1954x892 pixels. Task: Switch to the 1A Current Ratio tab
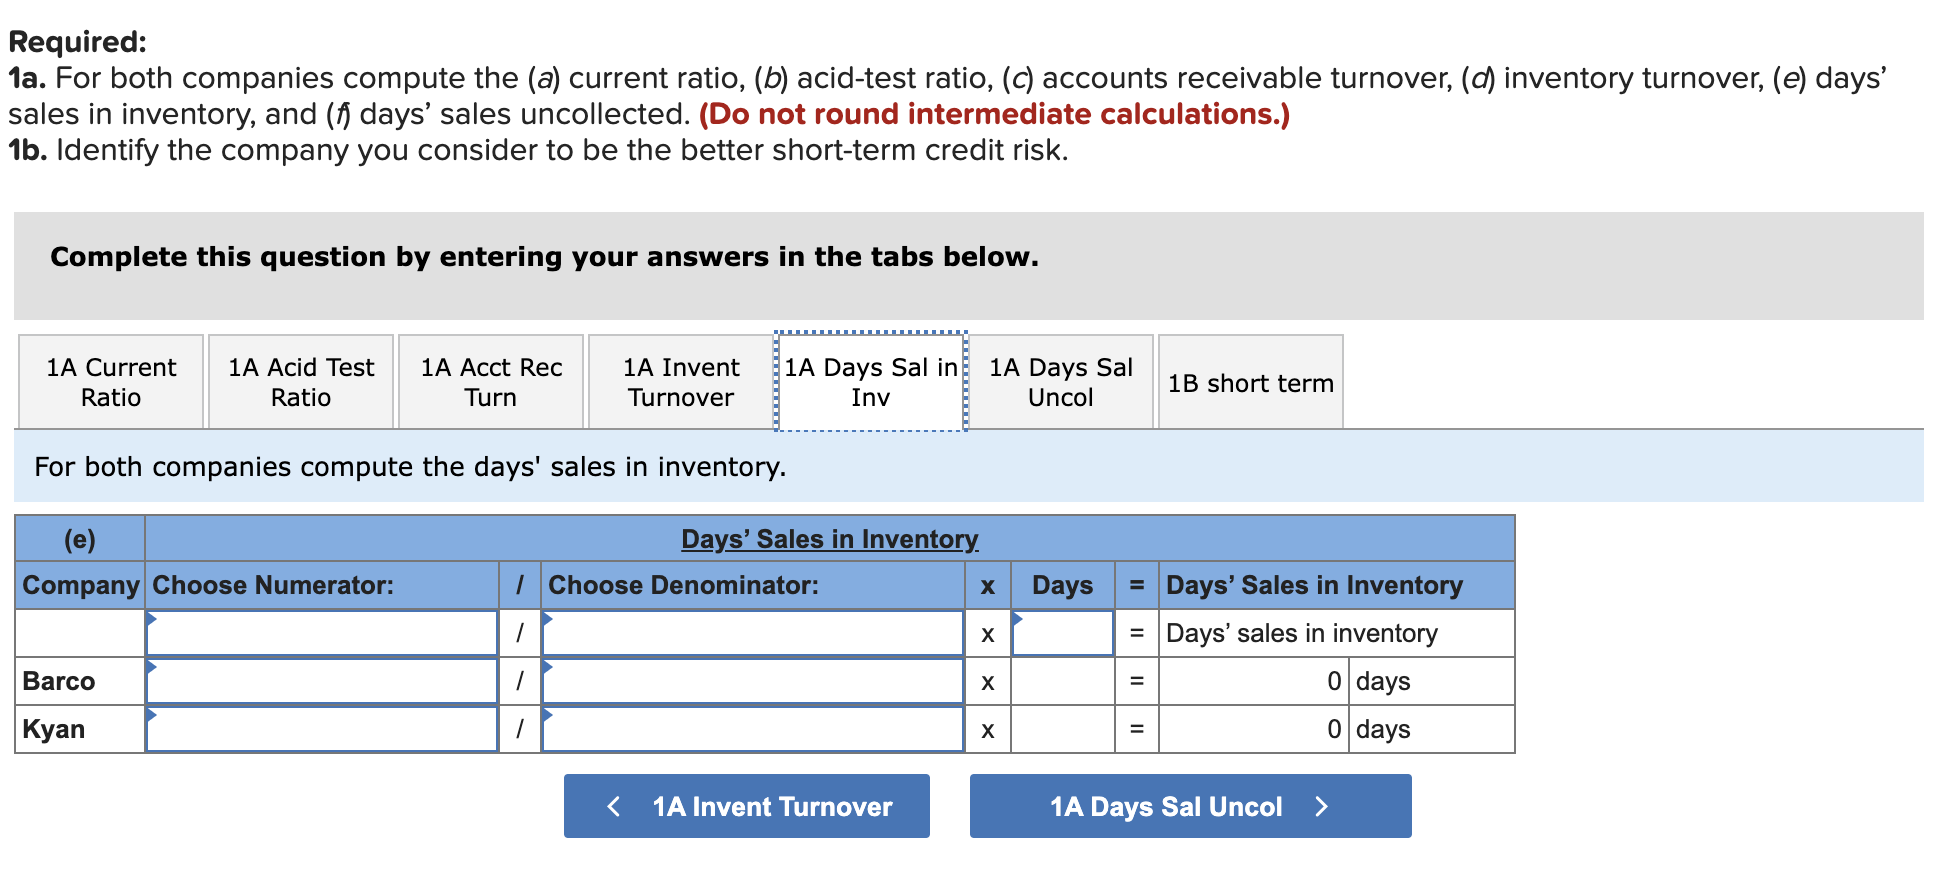(110, 382)
